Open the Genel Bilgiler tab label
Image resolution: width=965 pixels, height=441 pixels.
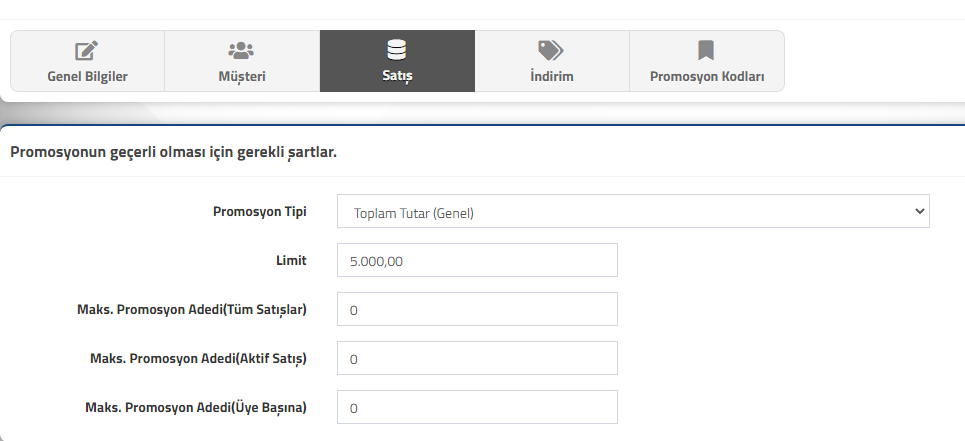(x=87, y=77)
